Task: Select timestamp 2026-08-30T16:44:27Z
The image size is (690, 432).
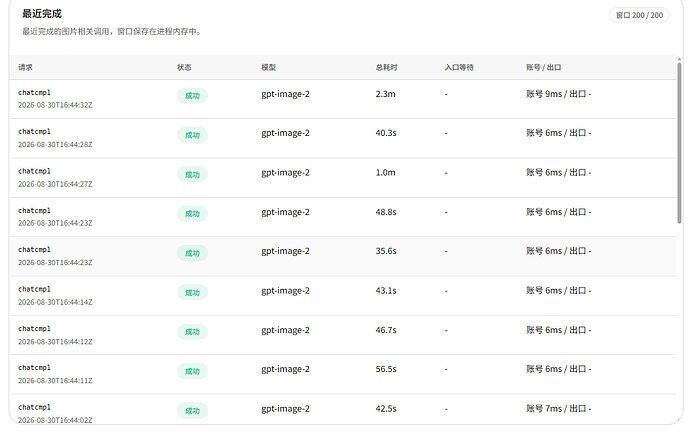Action: point(55,184)
